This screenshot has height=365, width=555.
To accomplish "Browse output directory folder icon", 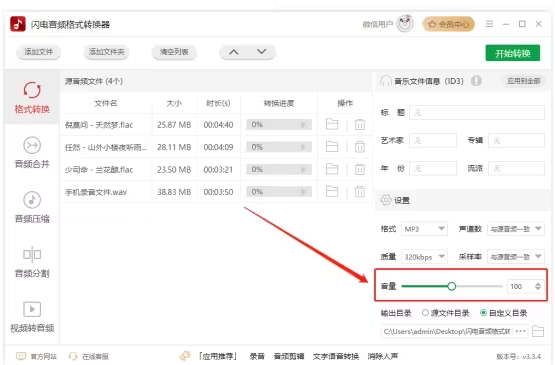I will pos(538,331).
